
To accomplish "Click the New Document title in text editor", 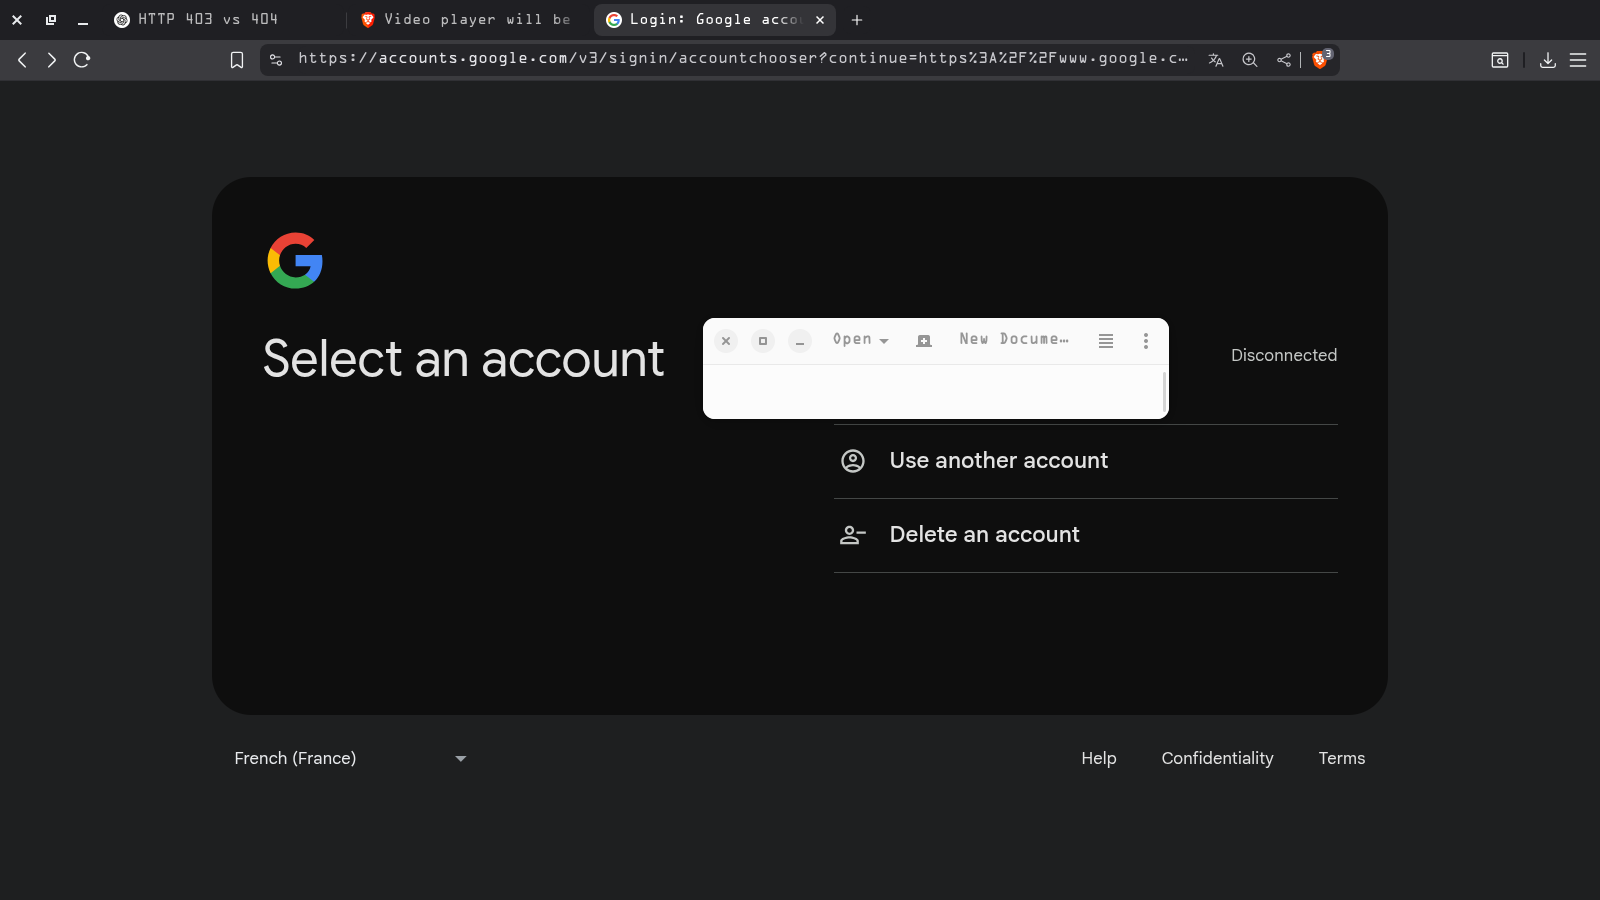I will (x=1014, y=340).
